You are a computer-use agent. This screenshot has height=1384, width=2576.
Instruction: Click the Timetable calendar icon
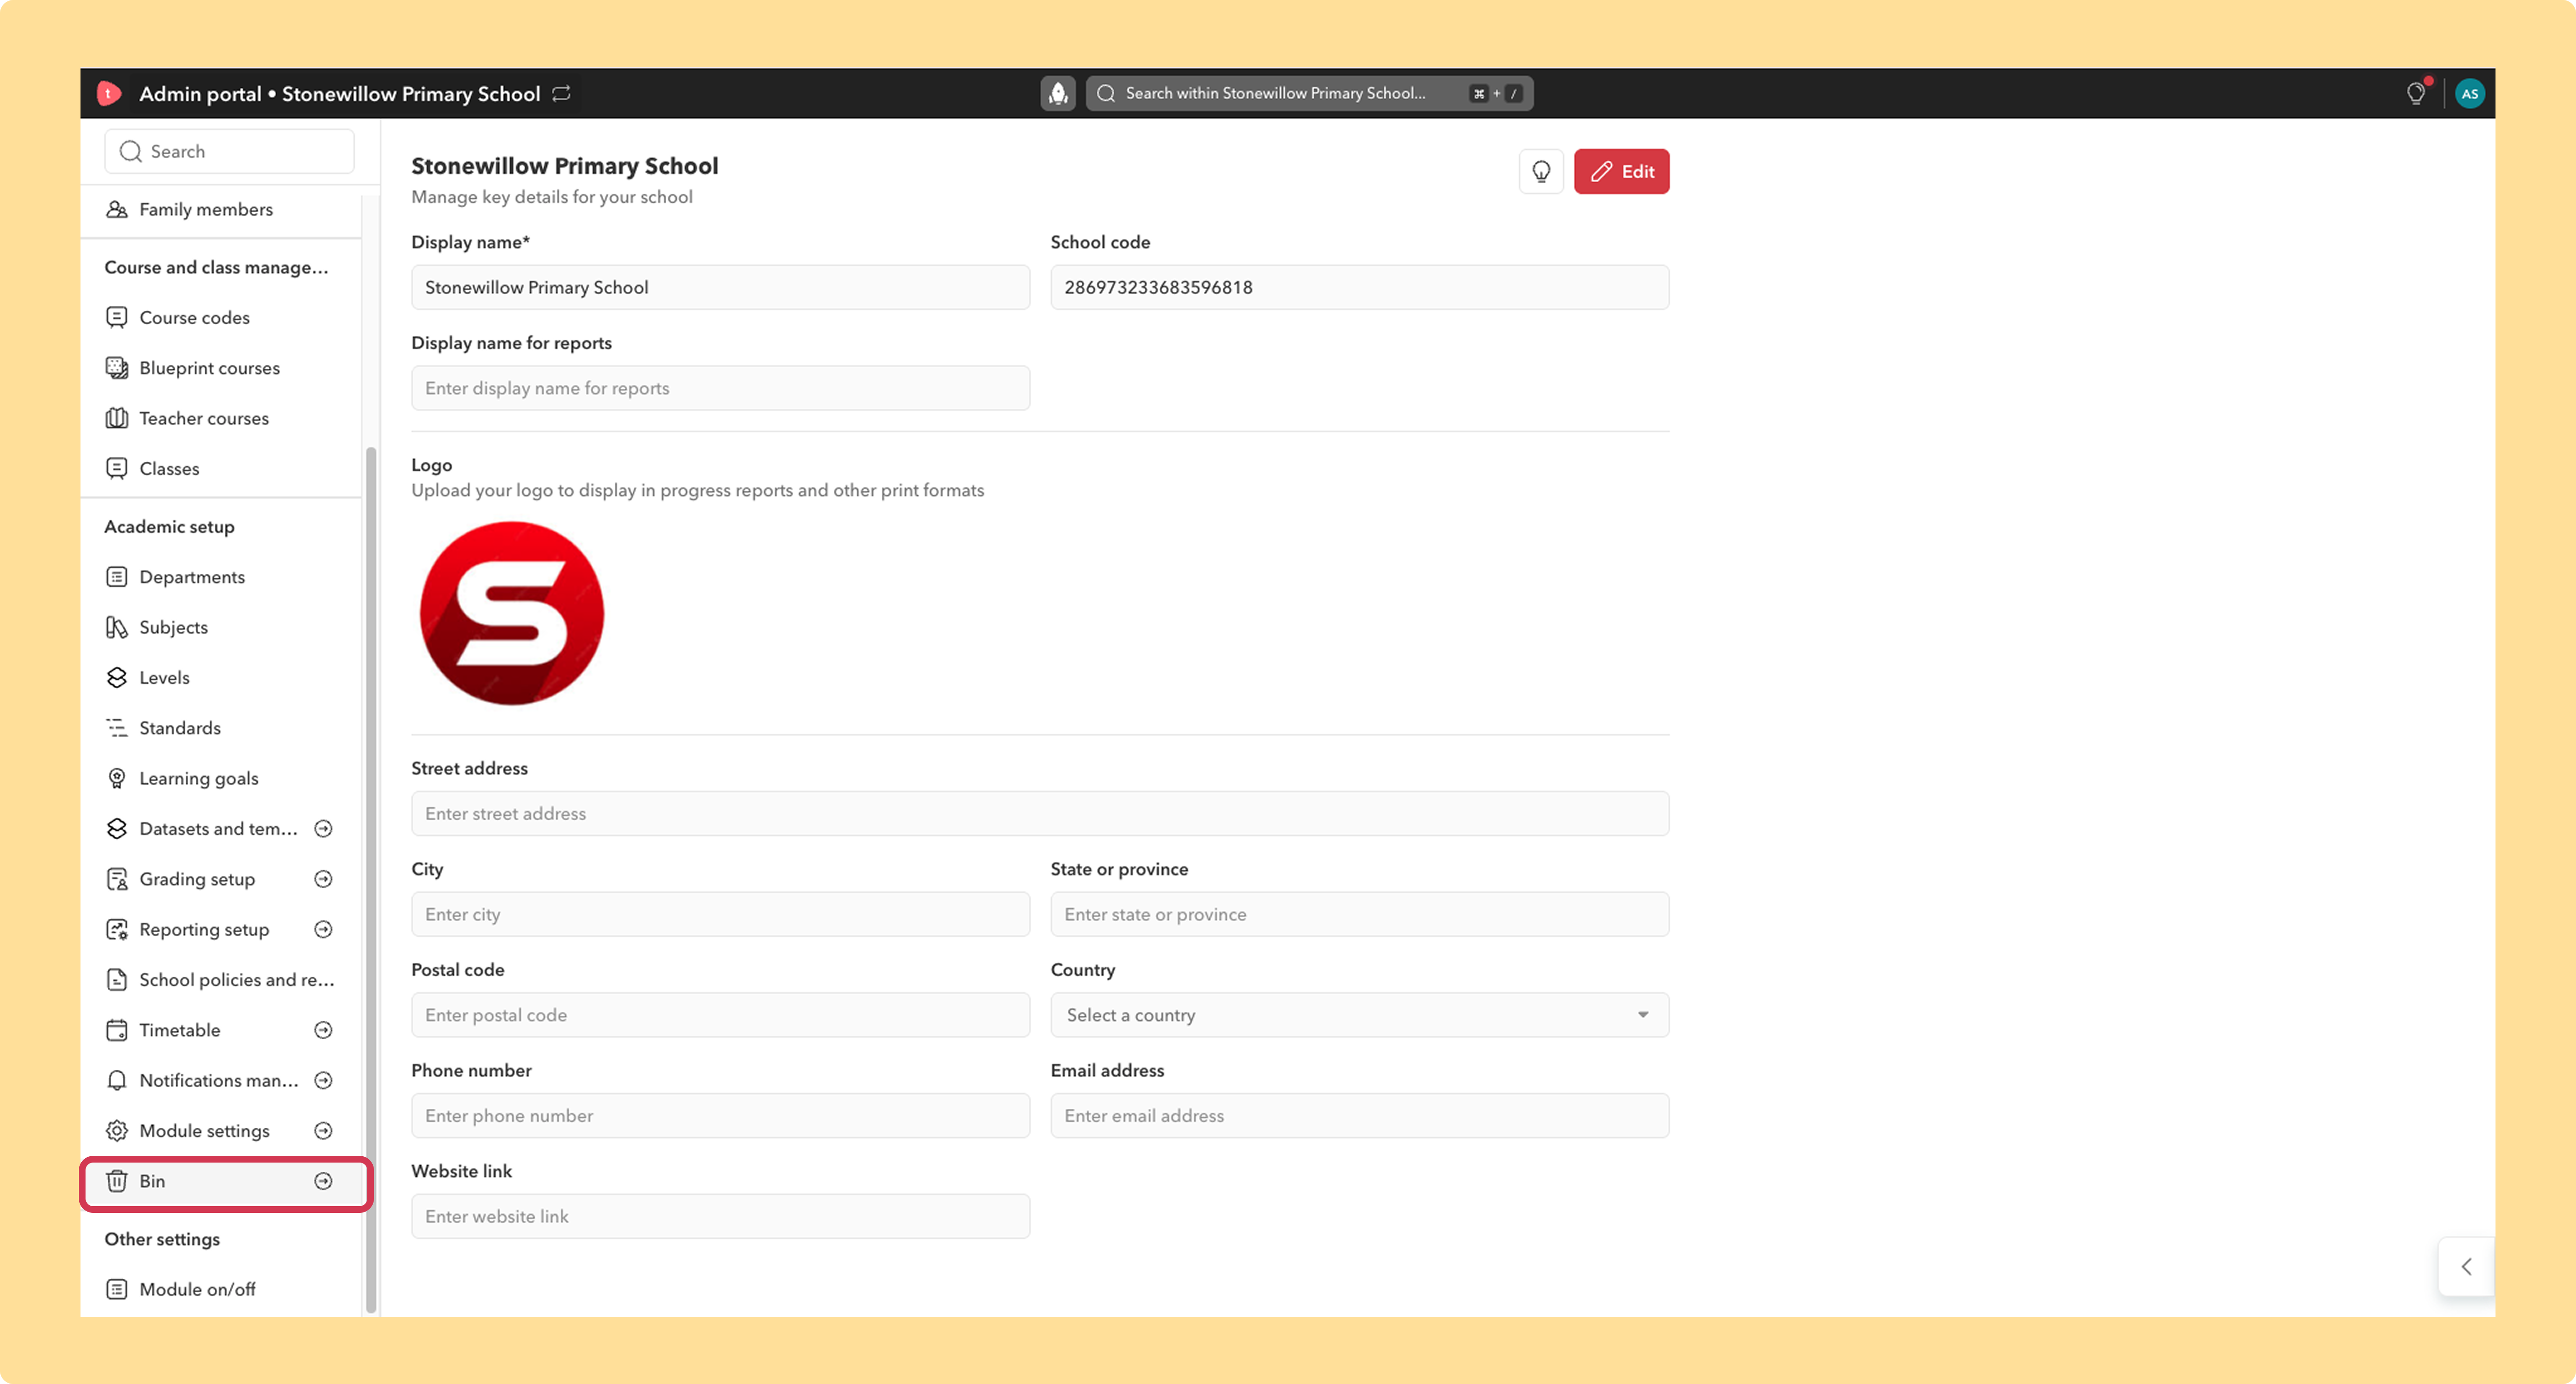[x=117, y=1030]
